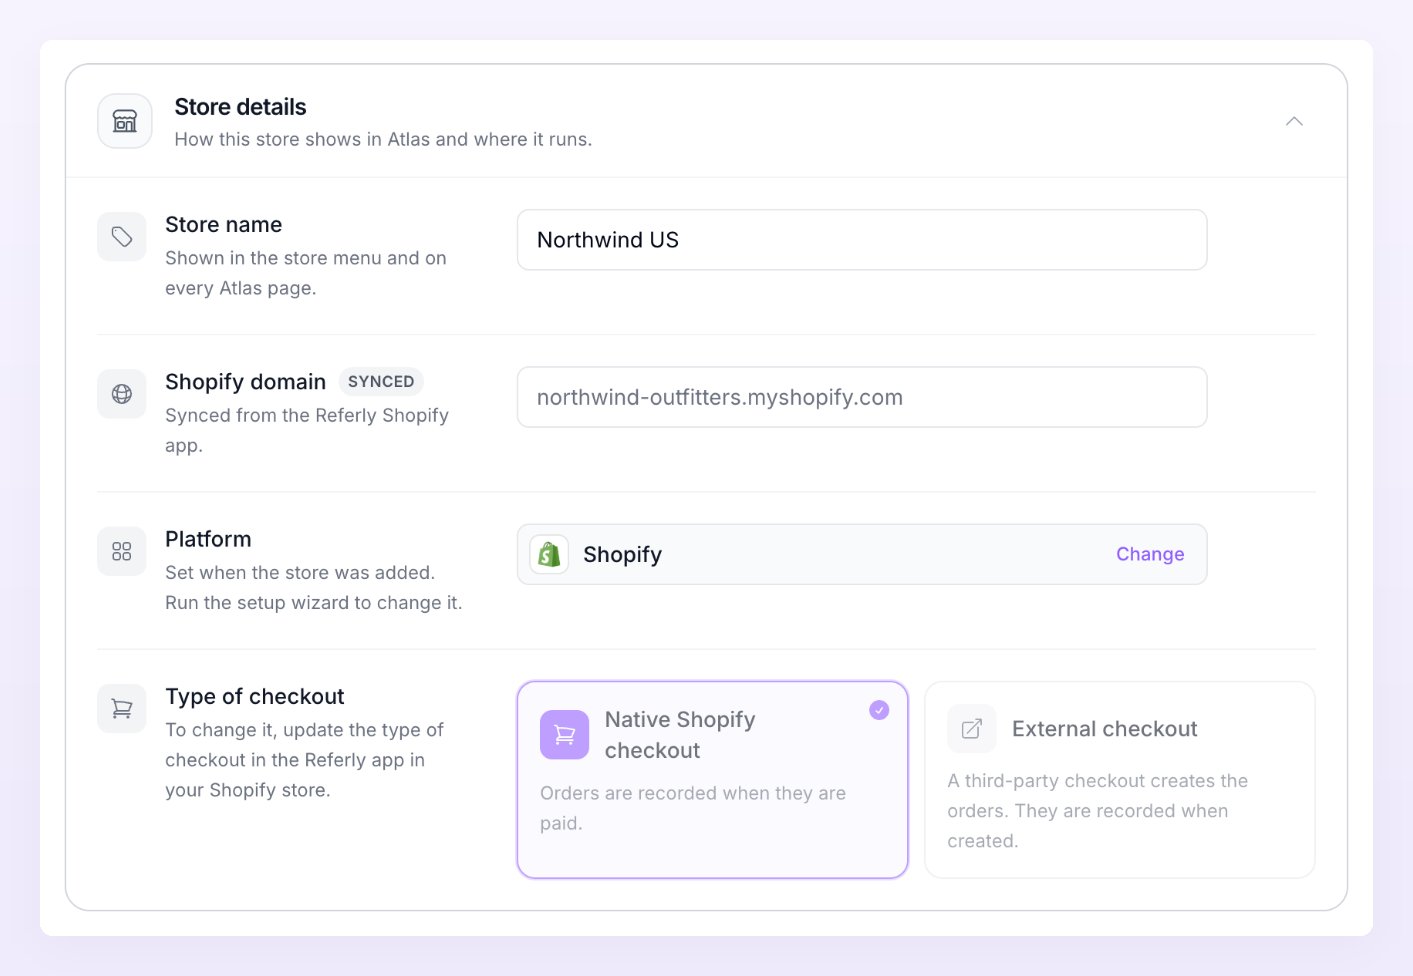Image resolution: width=1413 pixels, height=976 pixels.
Task: Click the storefront icon beside Store details
Action: pyautogui.click(x=125, y=121)
